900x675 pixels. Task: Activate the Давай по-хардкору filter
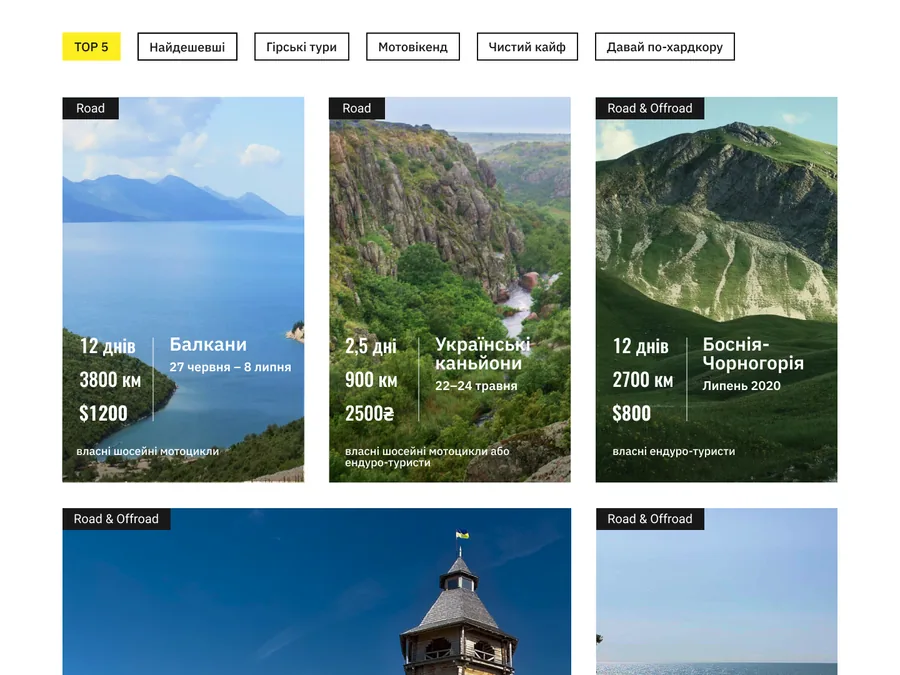665,46
